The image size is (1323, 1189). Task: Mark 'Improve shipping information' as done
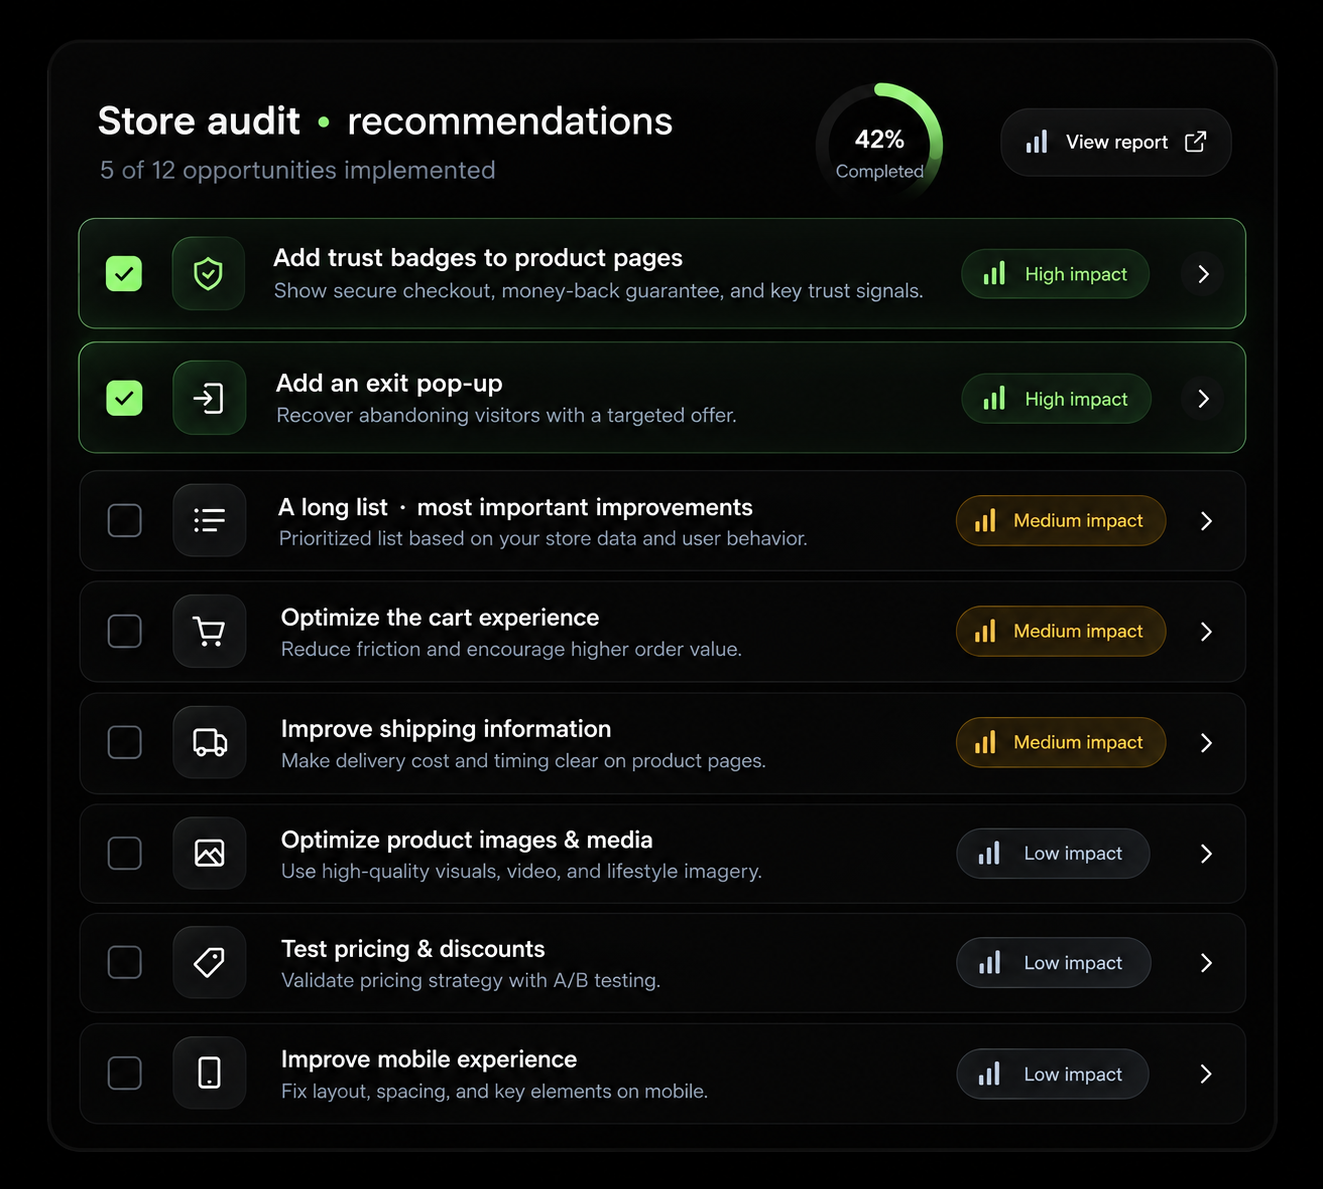125,742
